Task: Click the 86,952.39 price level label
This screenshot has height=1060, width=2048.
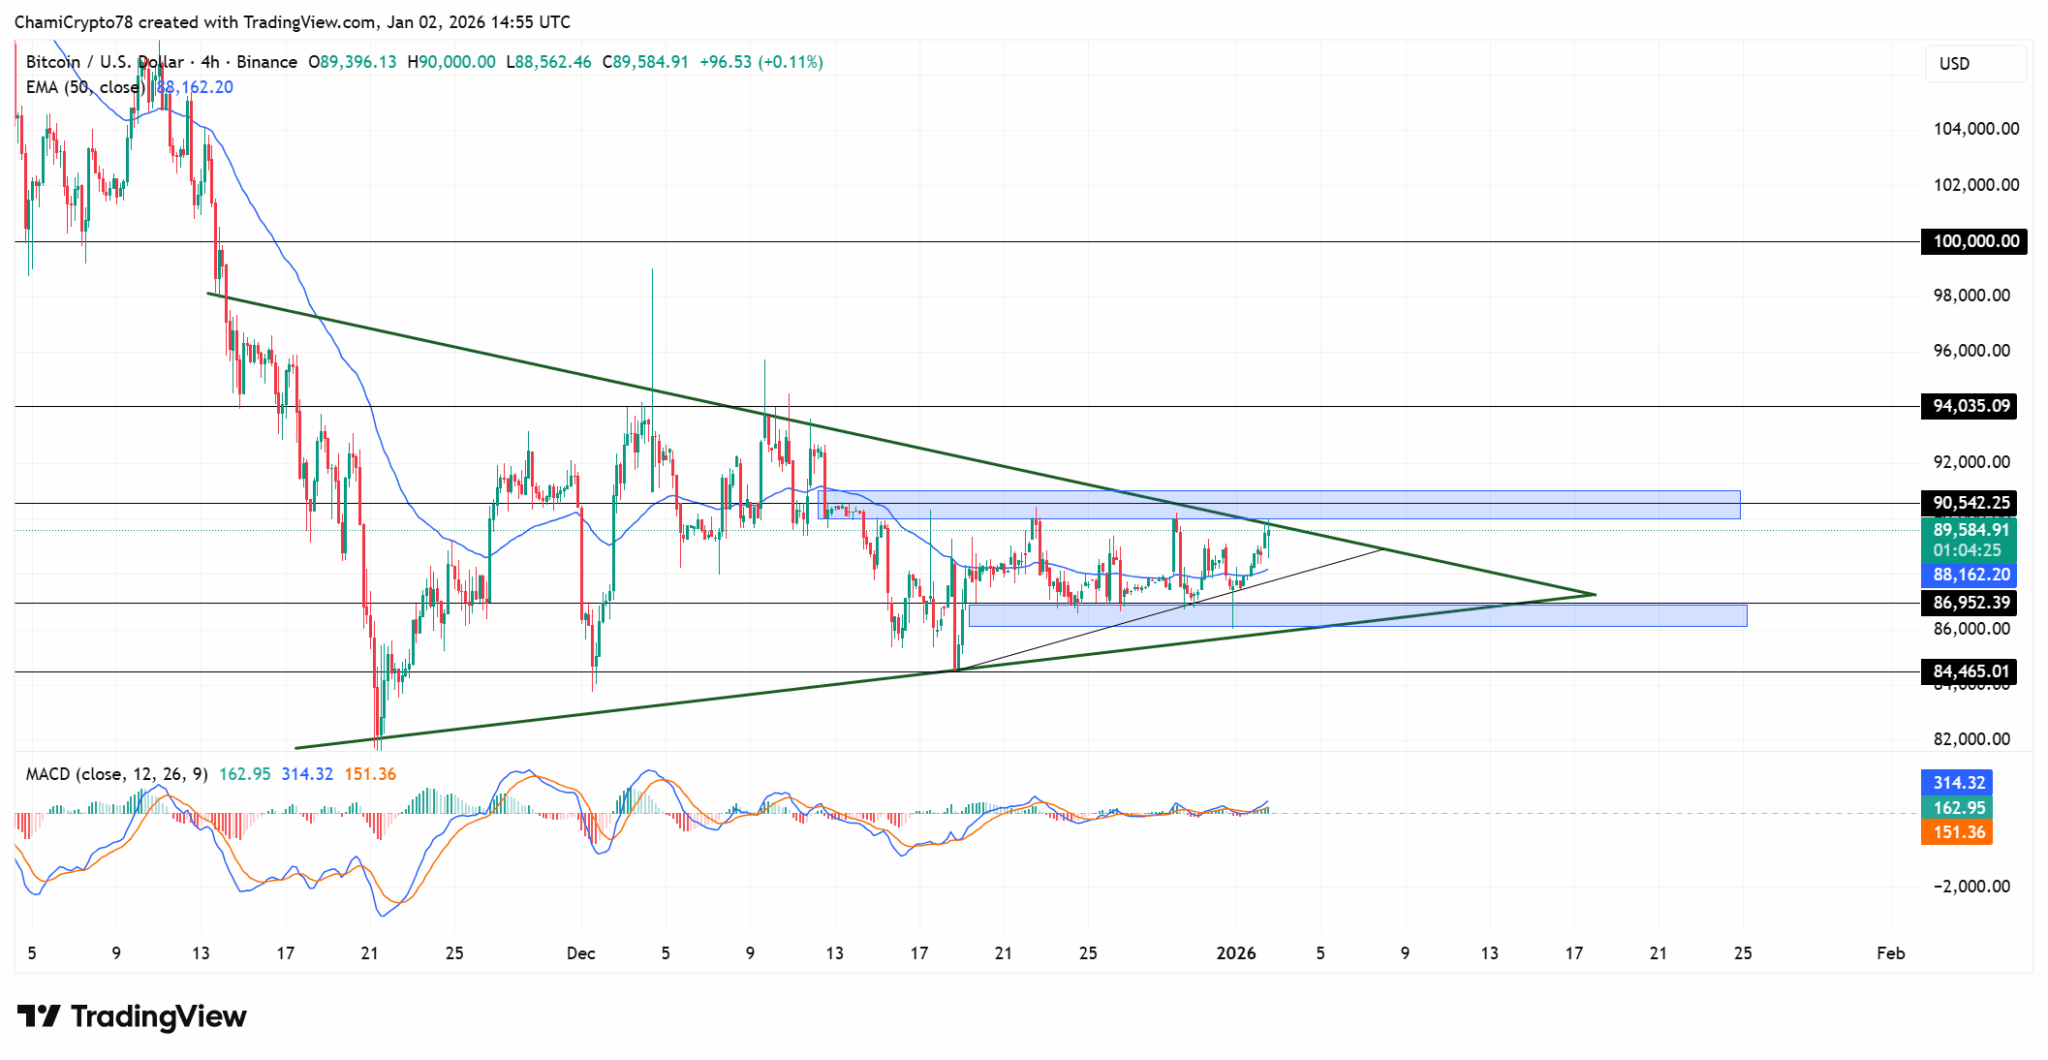Action: click(x=1972, y=602)
